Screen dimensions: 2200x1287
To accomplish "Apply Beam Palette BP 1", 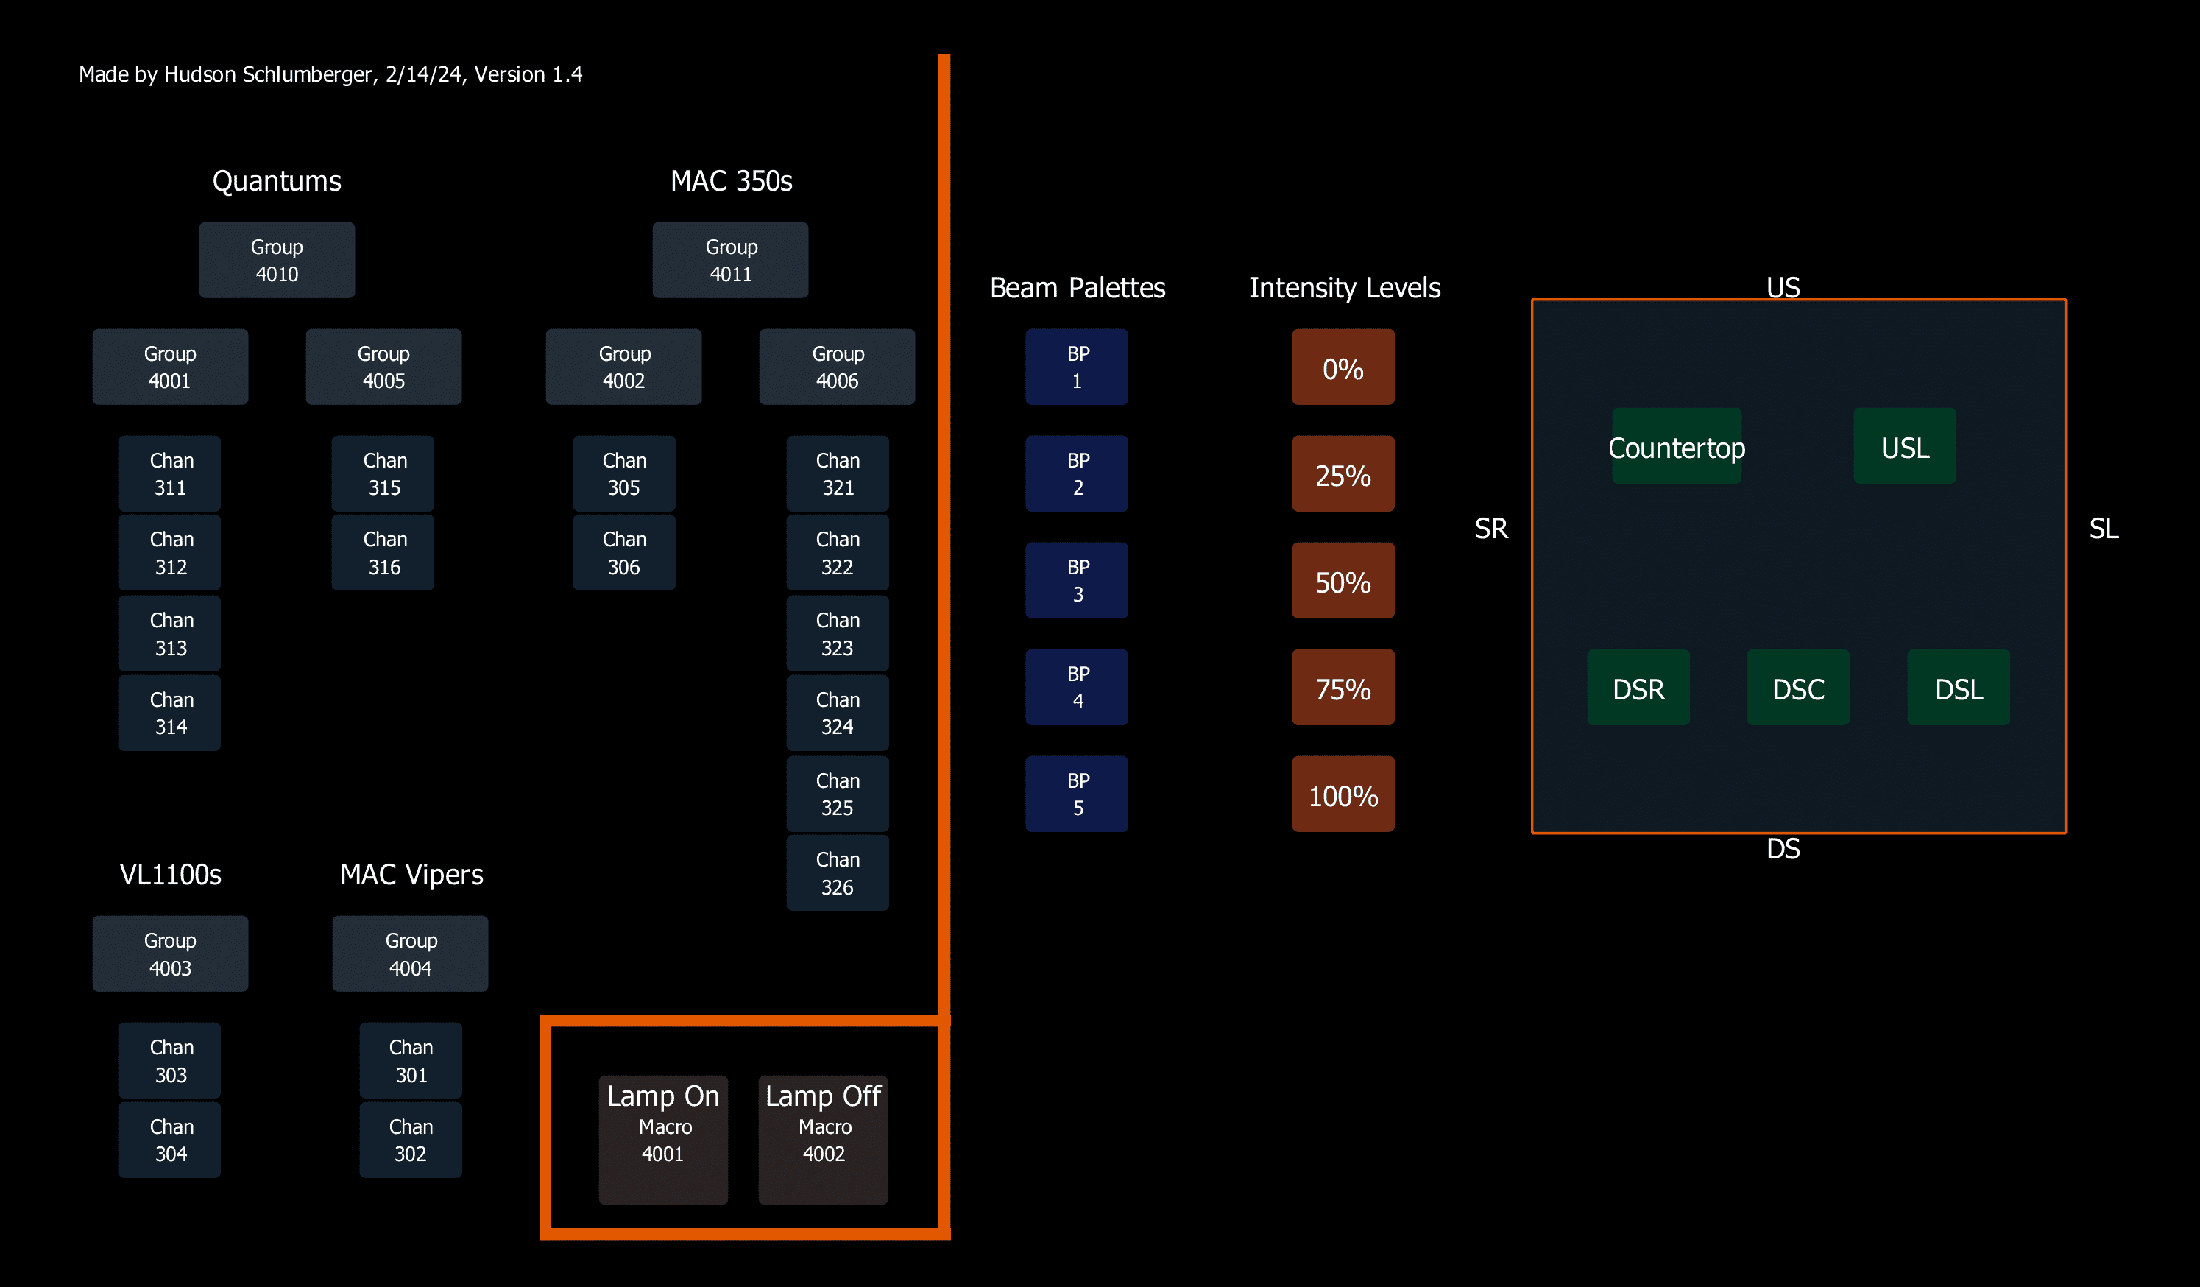I will 1077,367.
